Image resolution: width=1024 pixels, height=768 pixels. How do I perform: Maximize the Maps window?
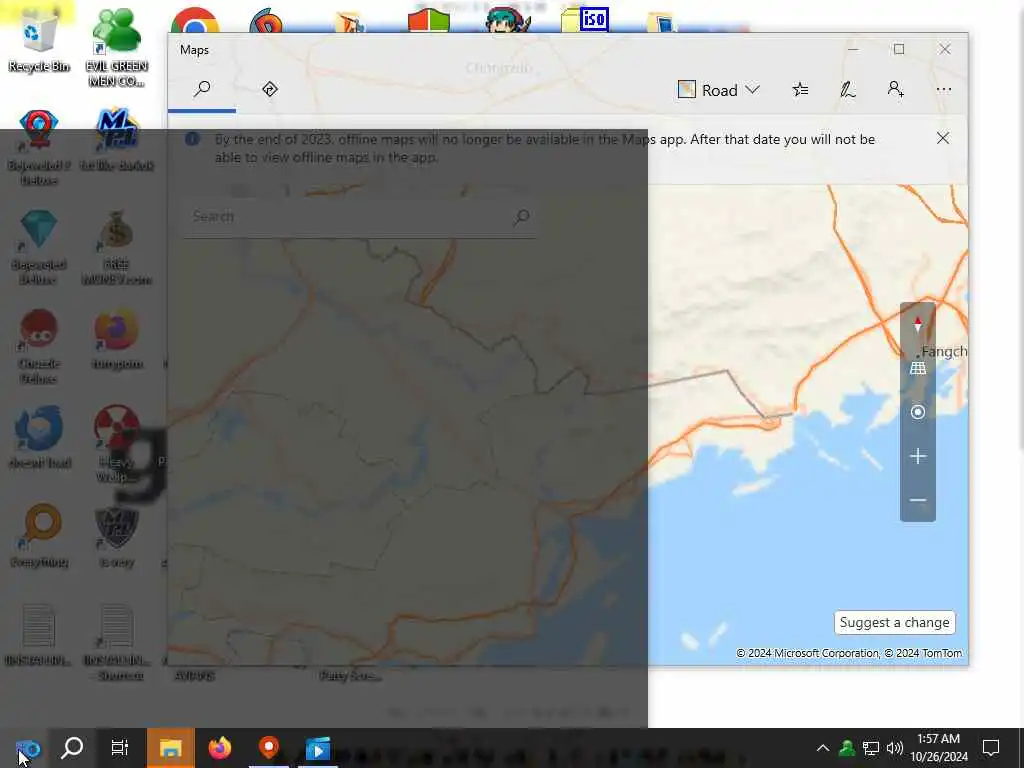tap(899, 49)
